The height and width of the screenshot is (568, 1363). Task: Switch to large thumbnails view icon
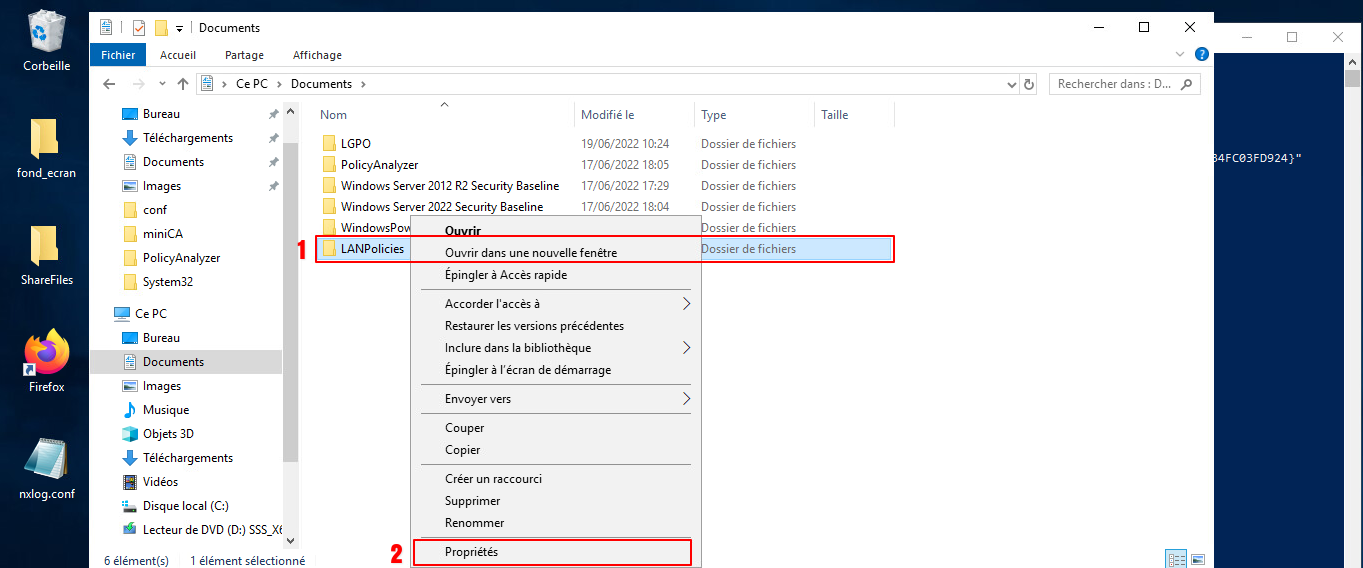[1197, 559]
